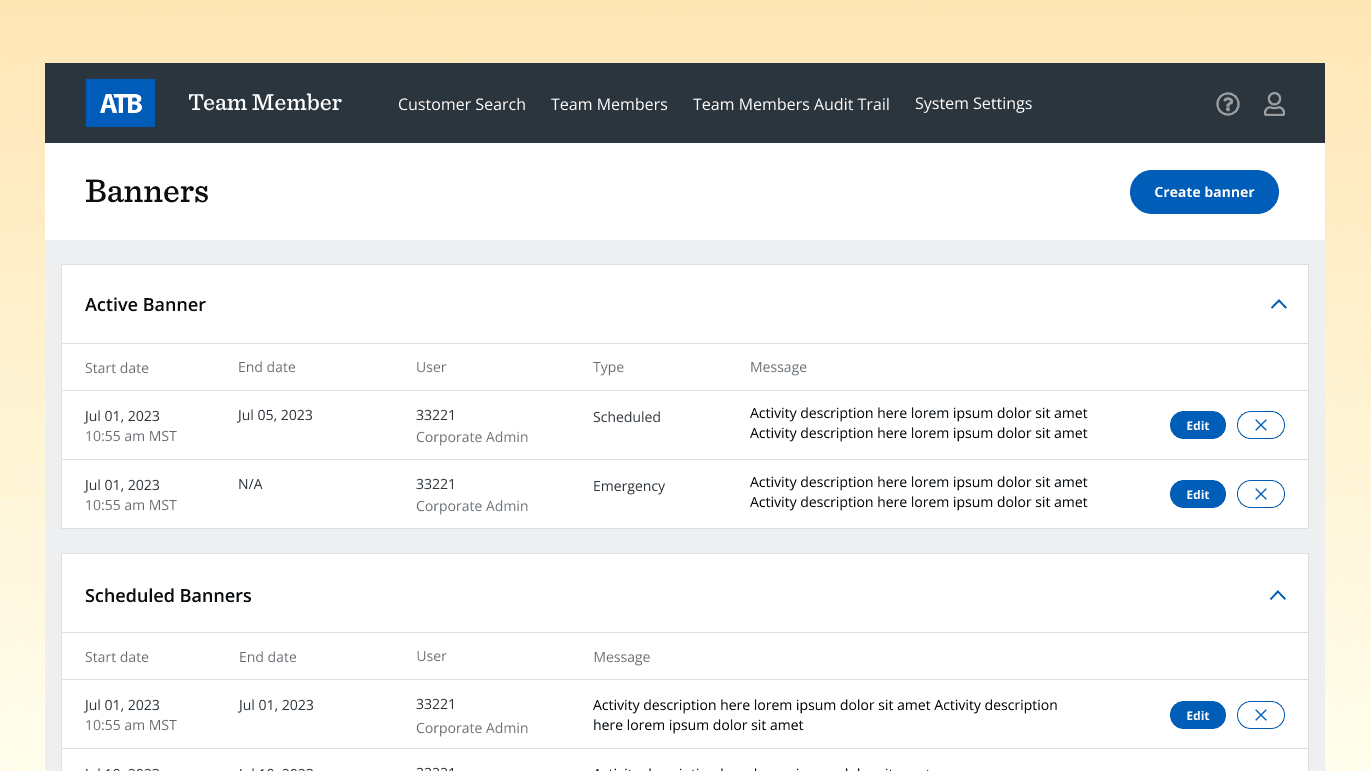Click start date in the Emergency row

point(131,495)
